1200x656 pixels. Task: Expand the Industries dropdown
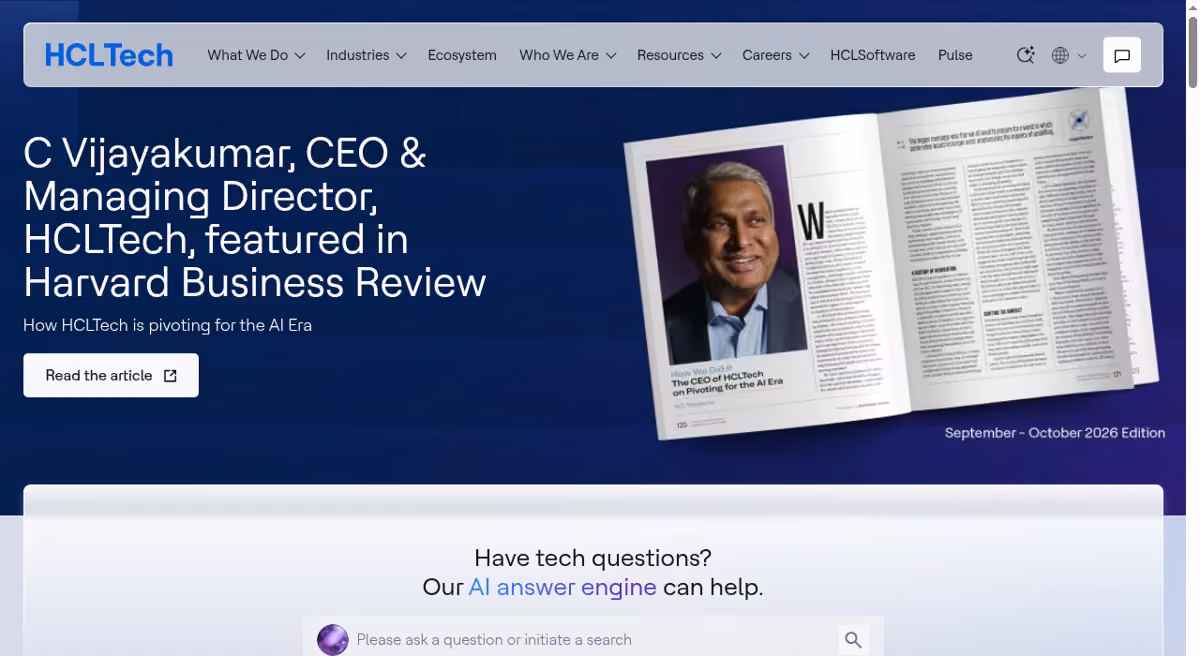366,55
